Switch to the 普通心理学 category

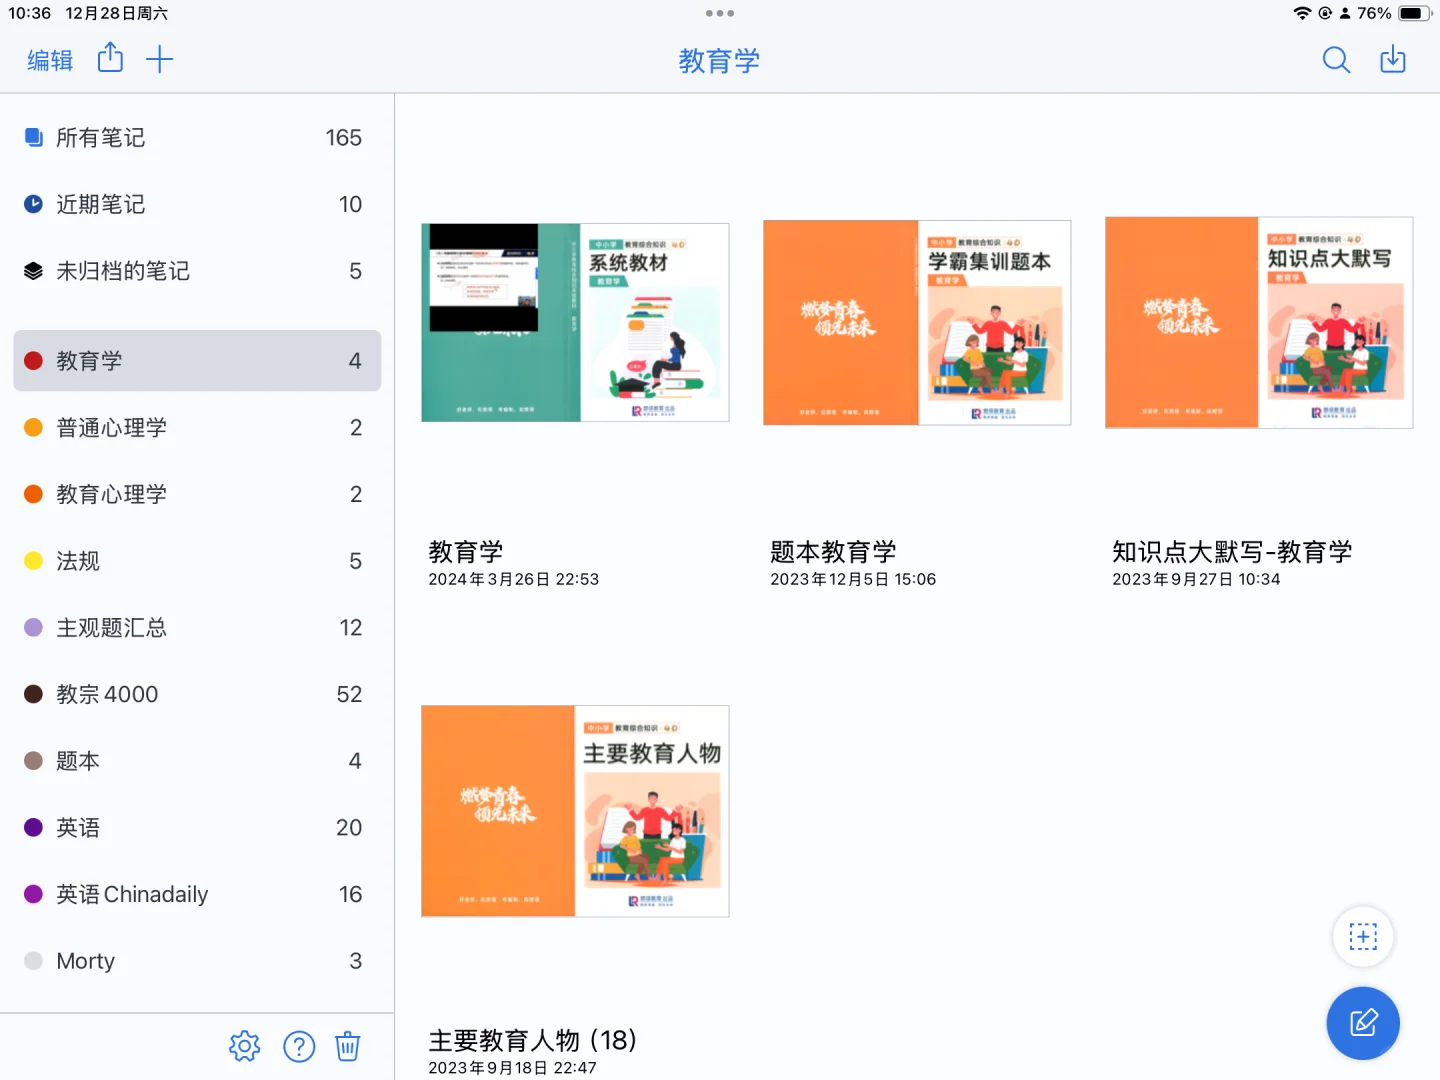click(x=111, y=427)
